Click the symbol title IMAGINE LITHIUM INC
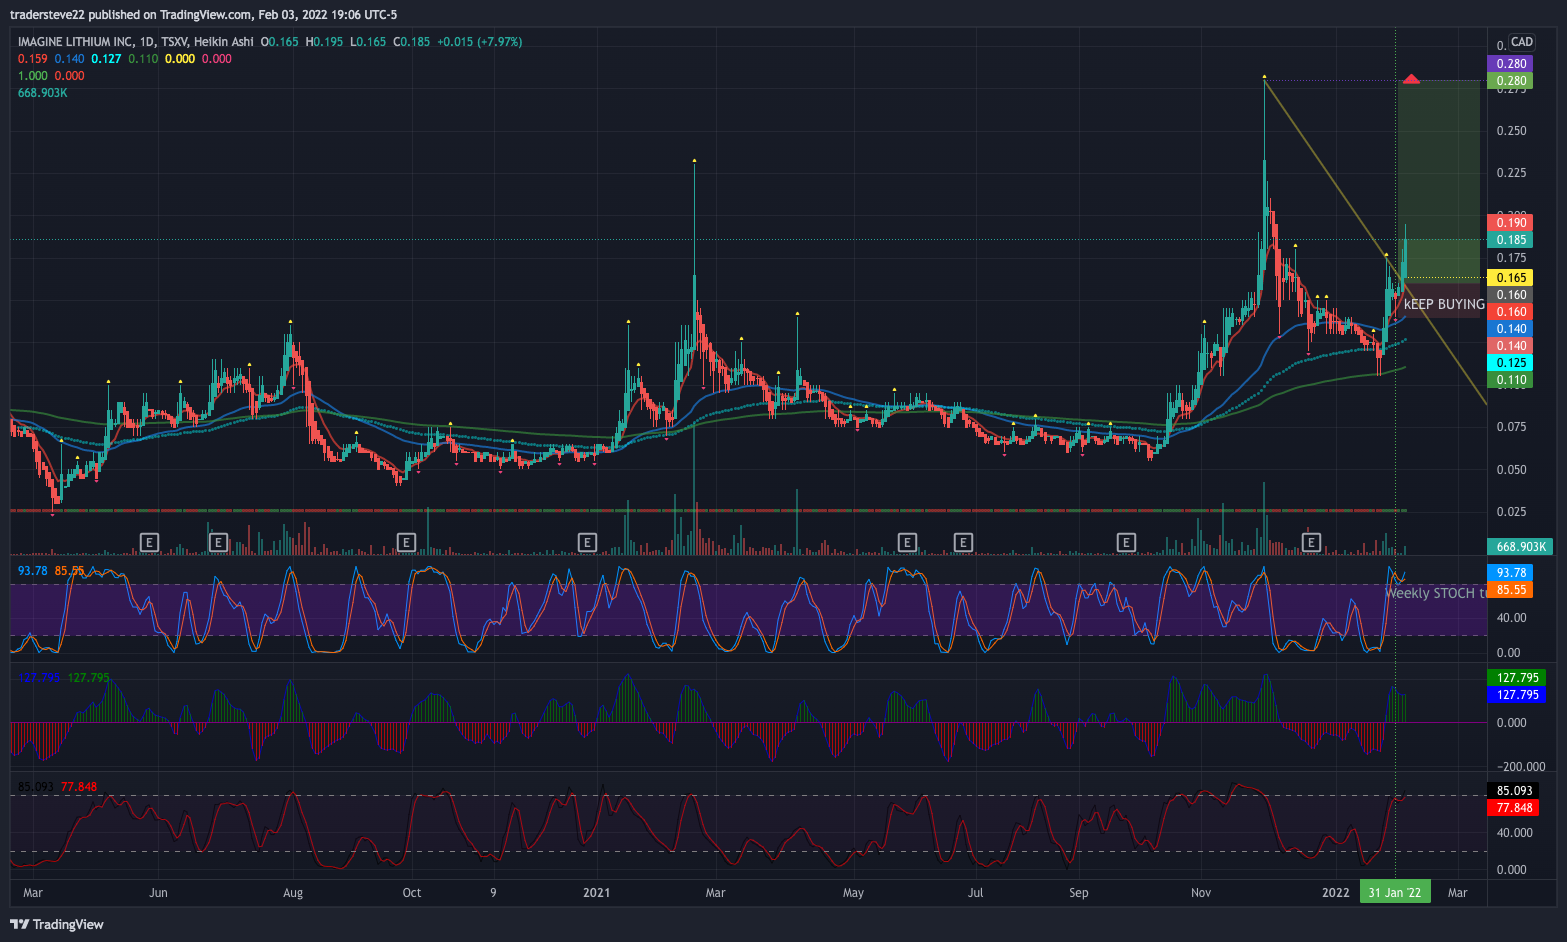The width and height of the screenshot is (1567, 942). point(75,42)
